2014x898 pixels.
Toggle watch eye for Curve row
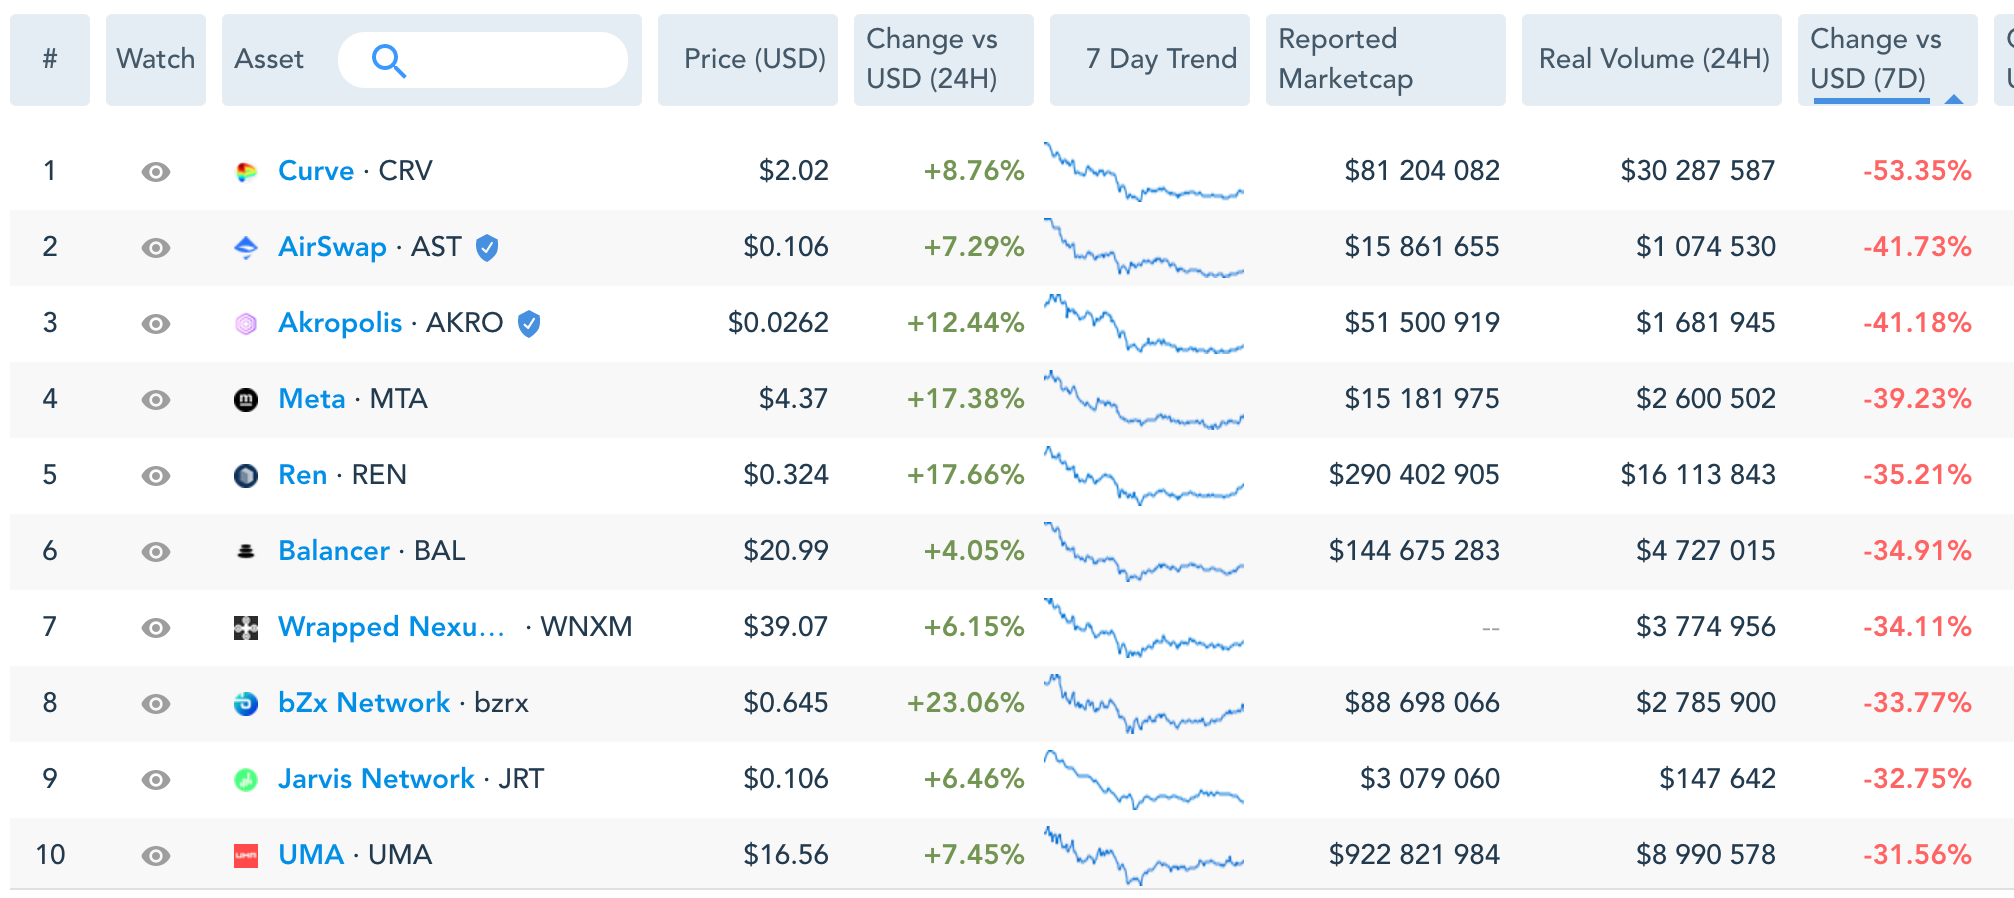tap(156, 172)
